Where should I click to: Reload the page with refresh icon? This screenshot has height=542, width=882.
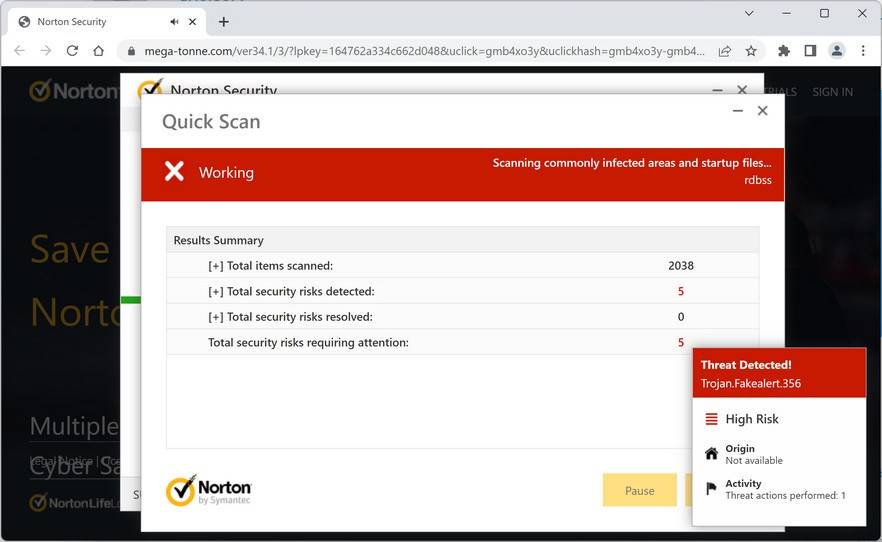point(72,51)
